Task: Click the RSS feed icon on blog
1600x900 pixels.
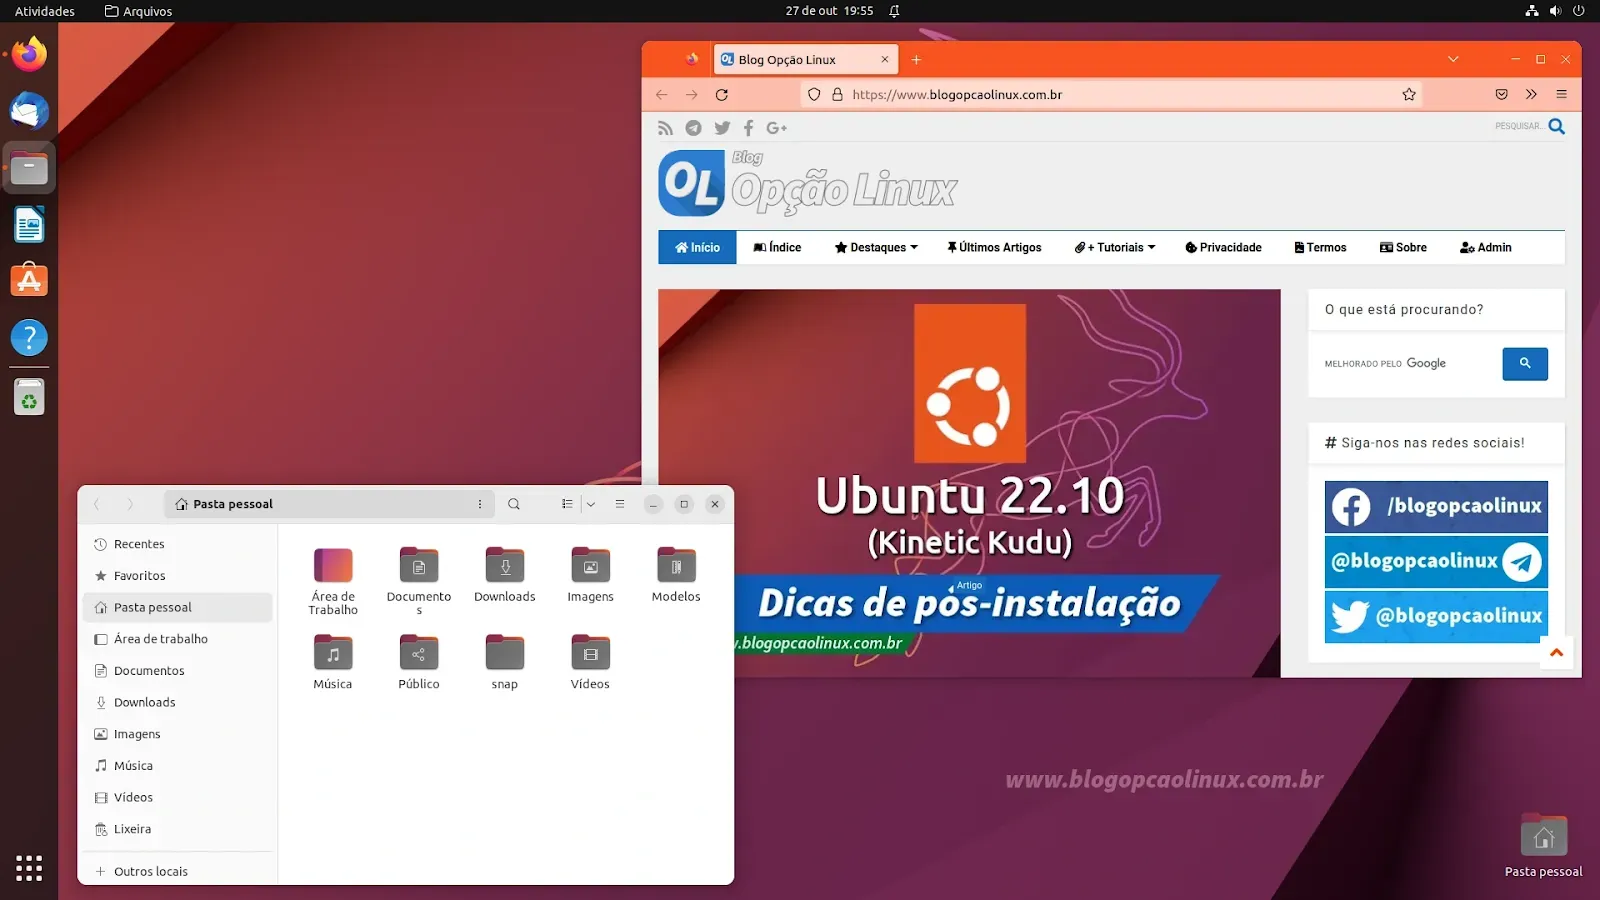Action: click(x=665, y=127)
